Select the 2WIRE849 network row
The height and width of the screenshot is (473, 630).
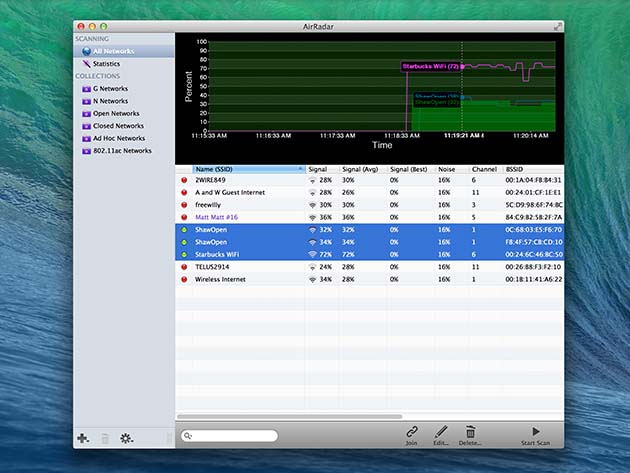tap(369, 180)
